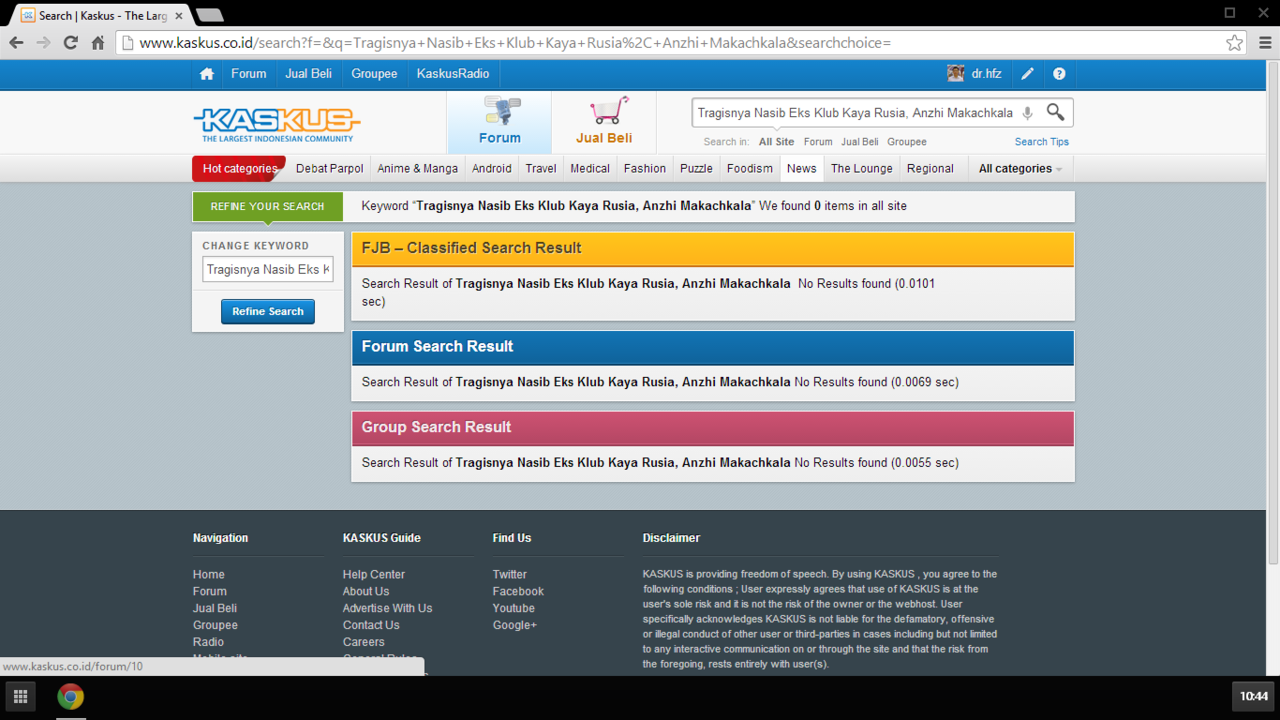The image size is (1280, 720).
Task: Open KaskusRadio in the top bar
Action: point(453,74)
